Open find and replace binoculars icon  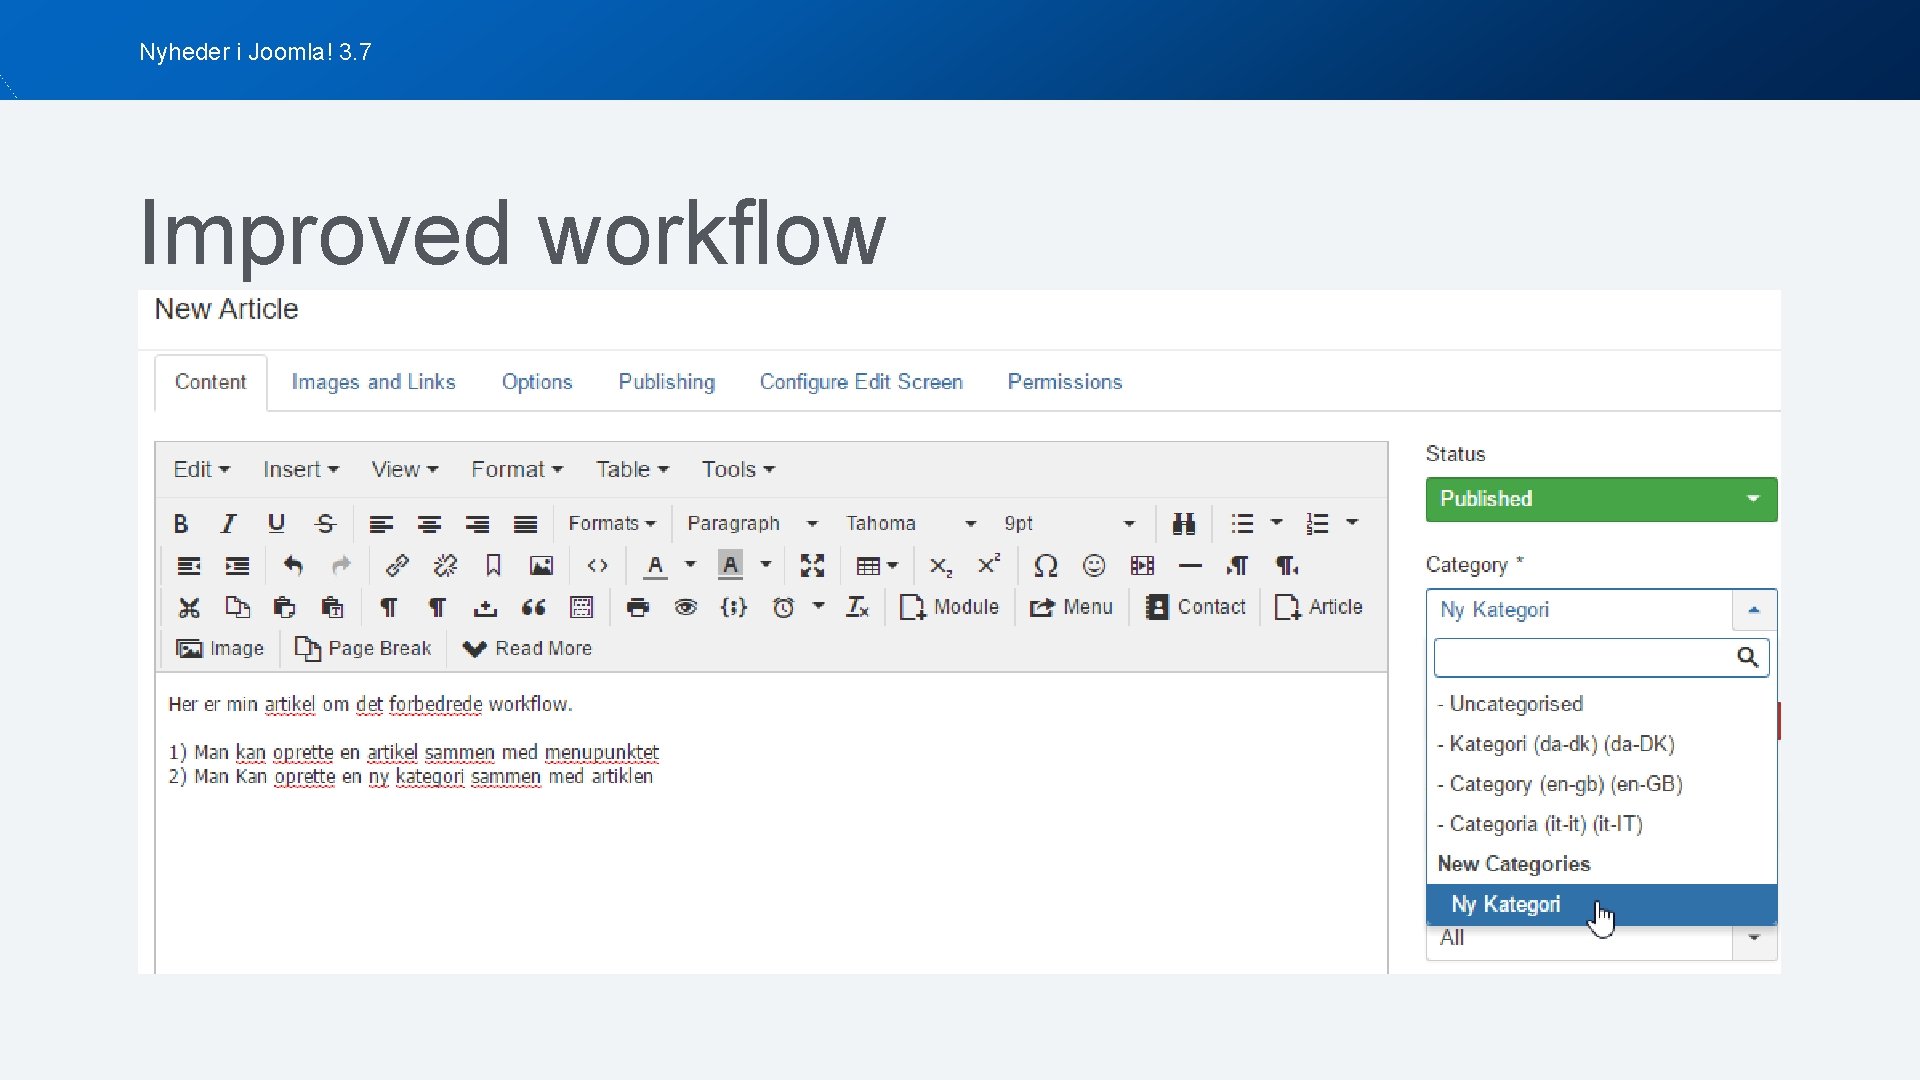(x=1184, y=524)
